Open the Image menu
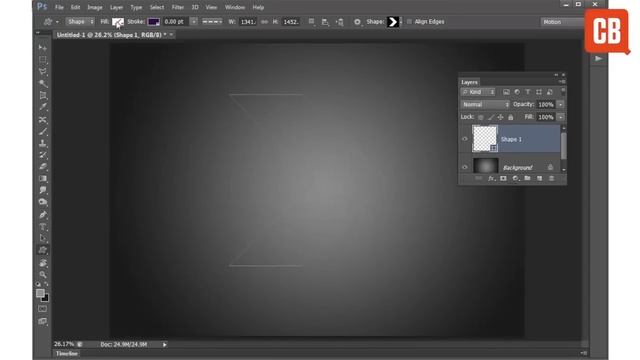 pos(95,7)
